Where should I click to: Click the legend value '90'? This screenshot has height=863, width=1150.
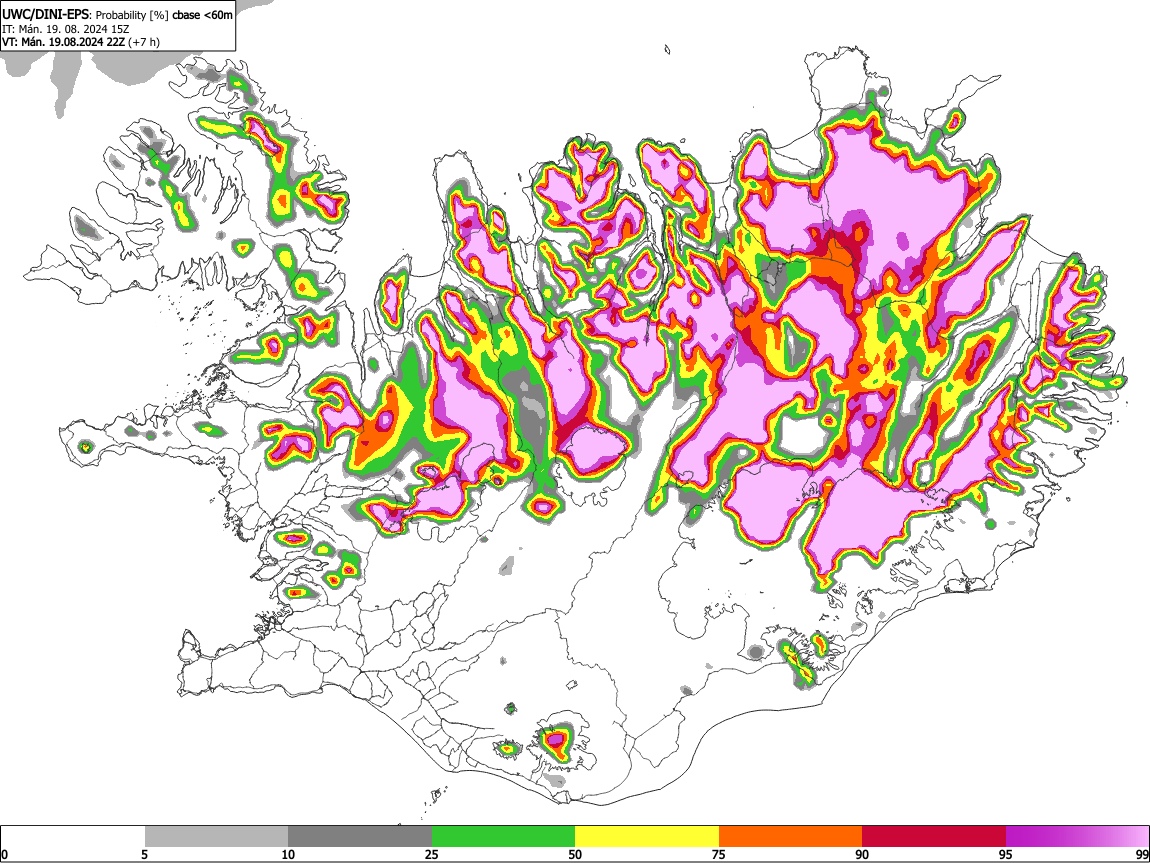(x=862, y=854)
